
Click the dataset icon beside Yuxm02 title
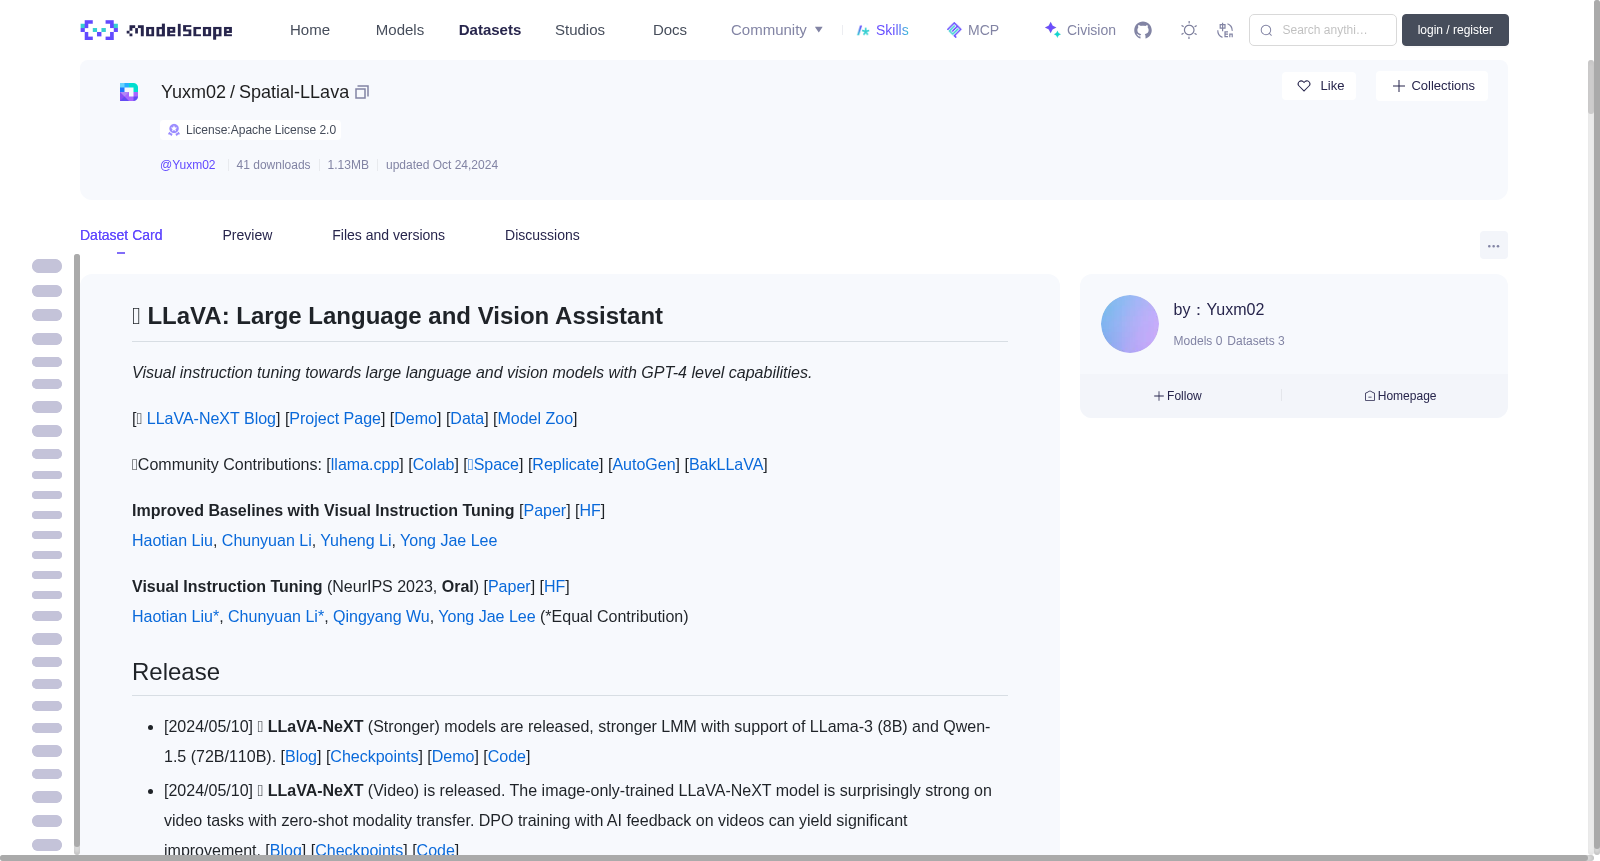click(x=129, y=92)
